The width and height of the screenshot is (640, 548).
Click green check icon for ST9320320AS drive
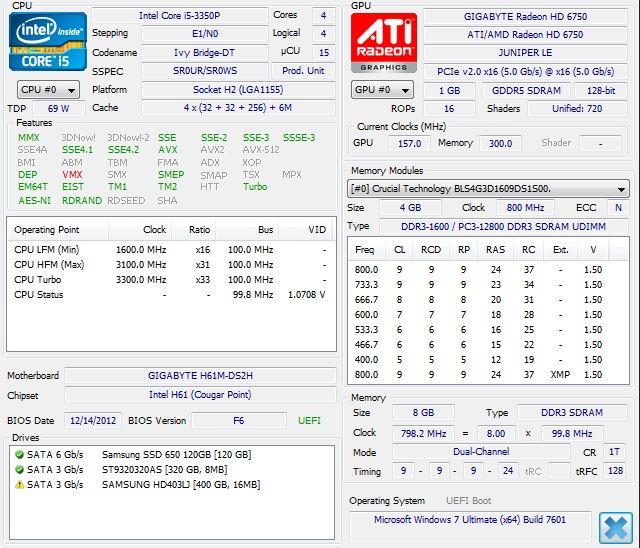(20, 470)
